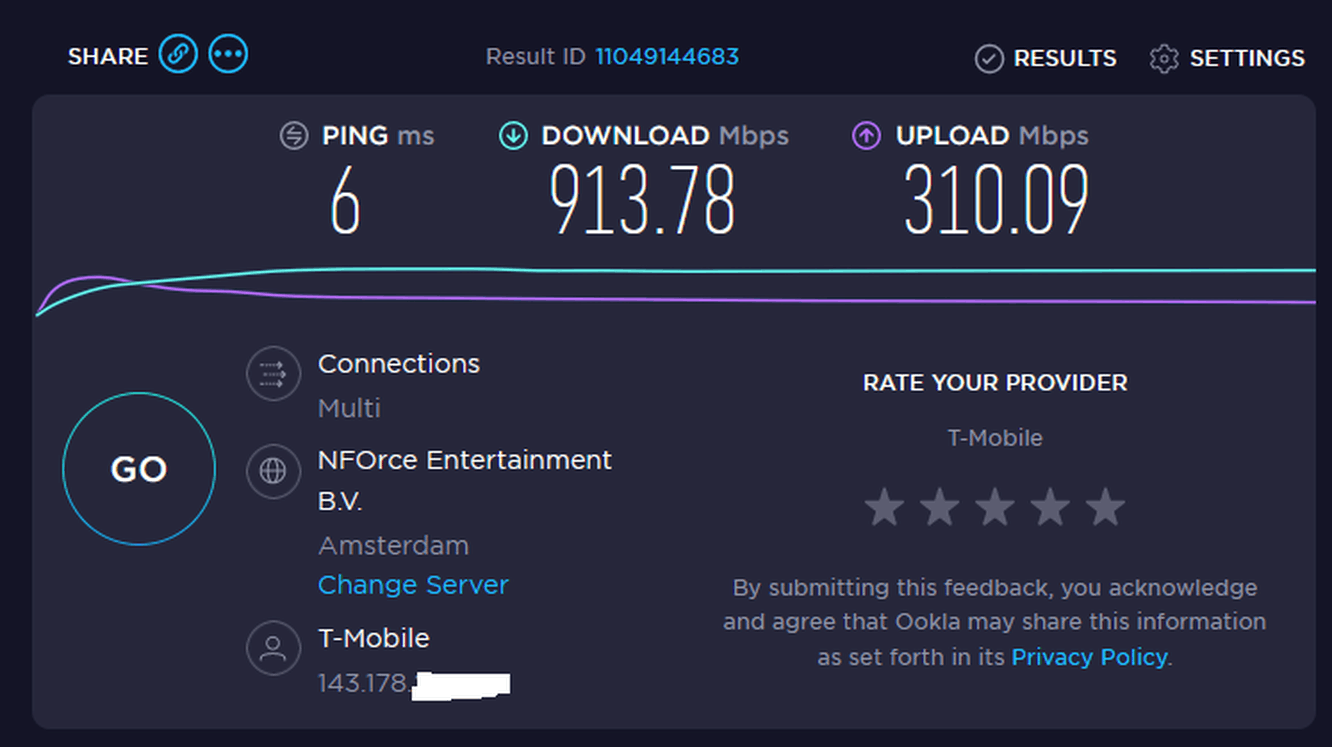1332x747 pixels.
Task: Open the Settings gear icon
Action: coord(1164,59)
